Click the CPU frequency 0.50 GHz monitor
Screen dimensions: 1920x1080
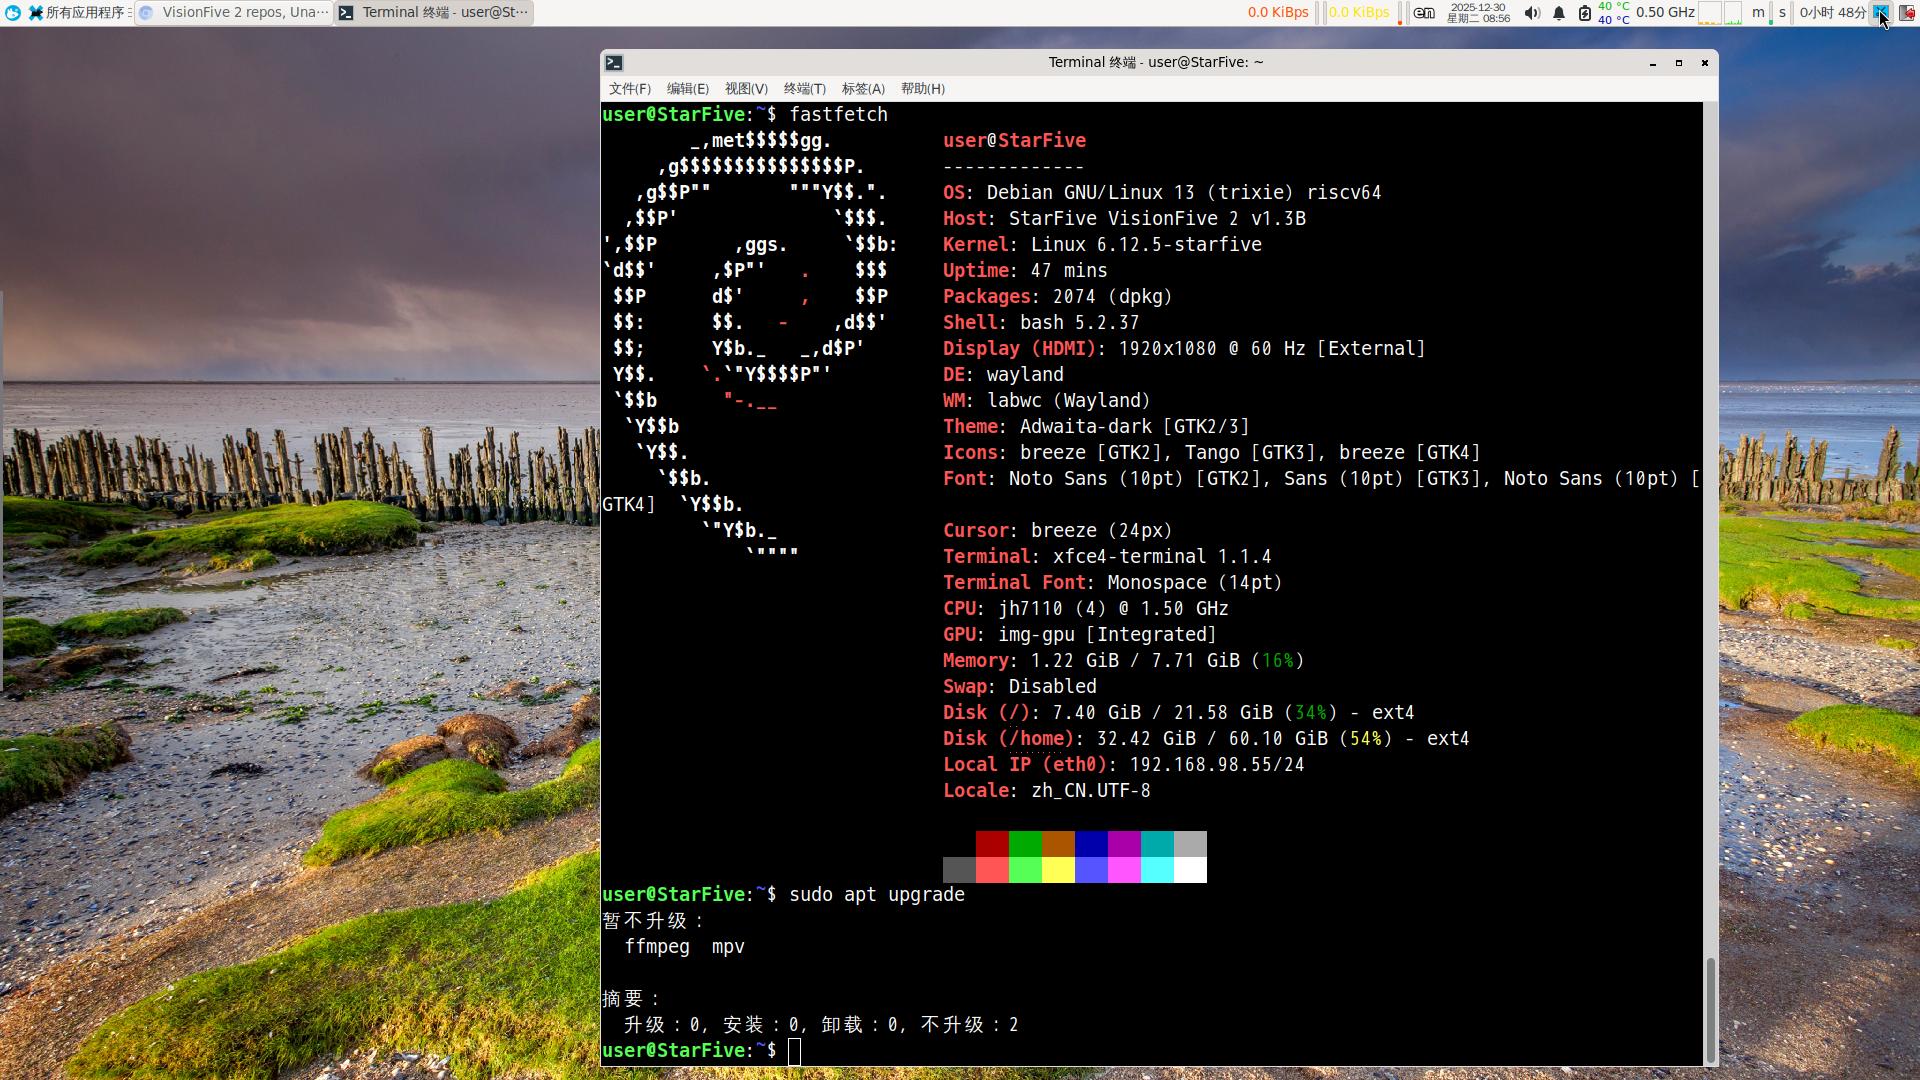pos(1665,13)
